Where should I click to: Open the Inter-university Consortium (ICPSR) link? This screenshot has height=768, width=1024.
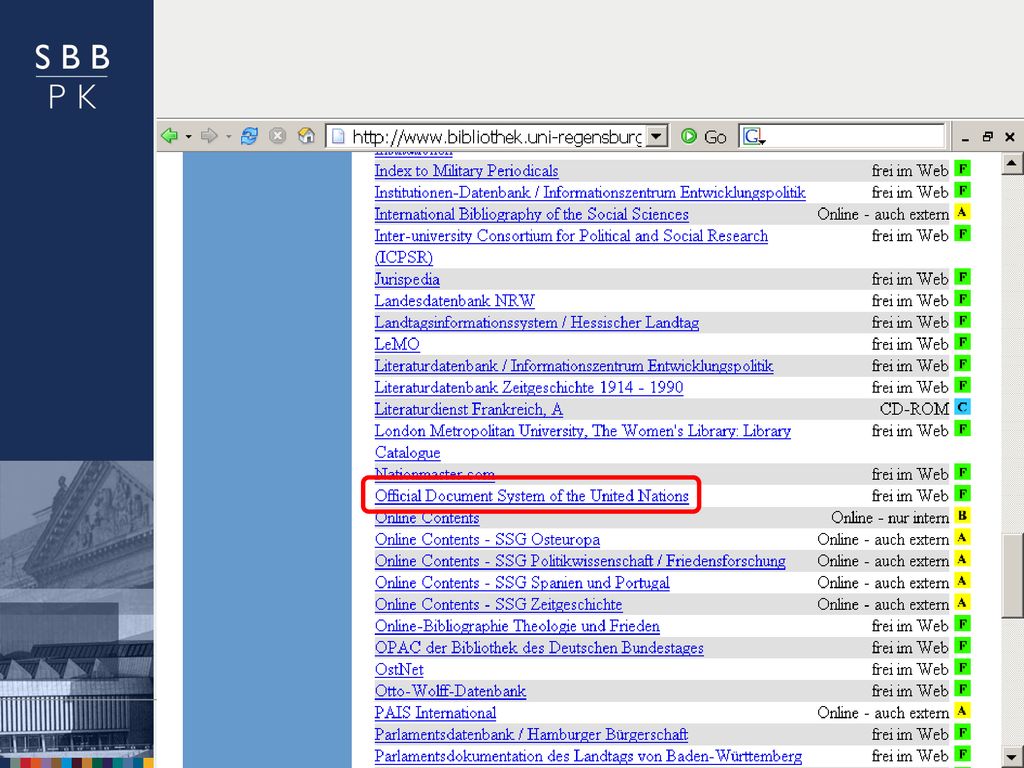(571, 246)
